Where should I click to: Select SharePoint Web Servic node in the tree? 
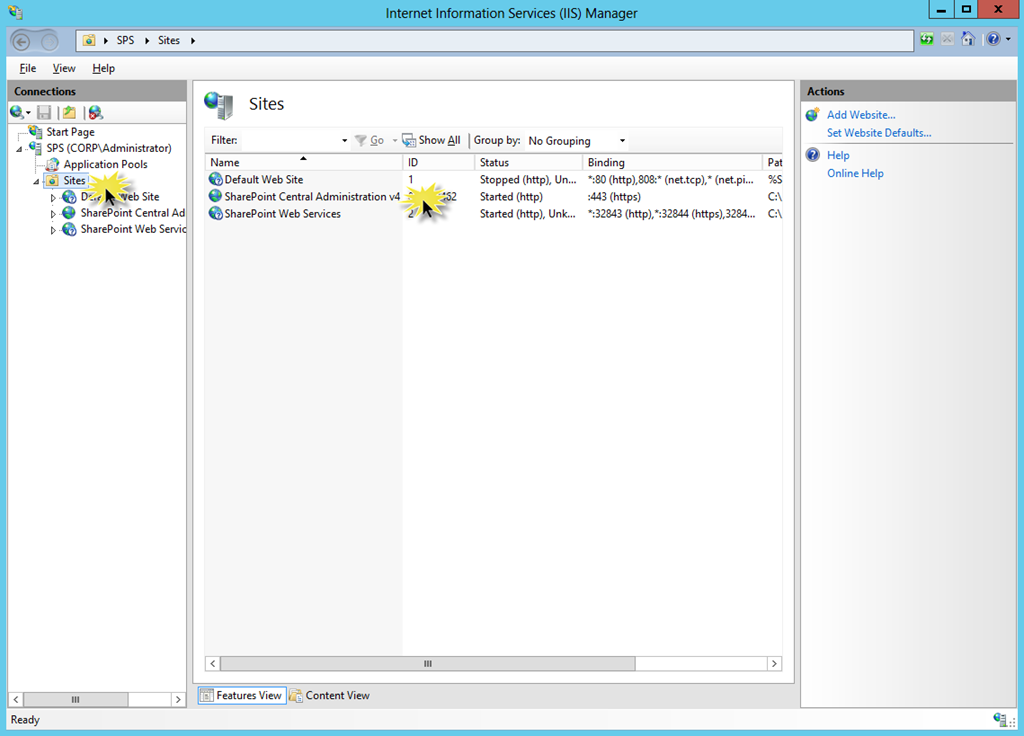click(133, 229)
